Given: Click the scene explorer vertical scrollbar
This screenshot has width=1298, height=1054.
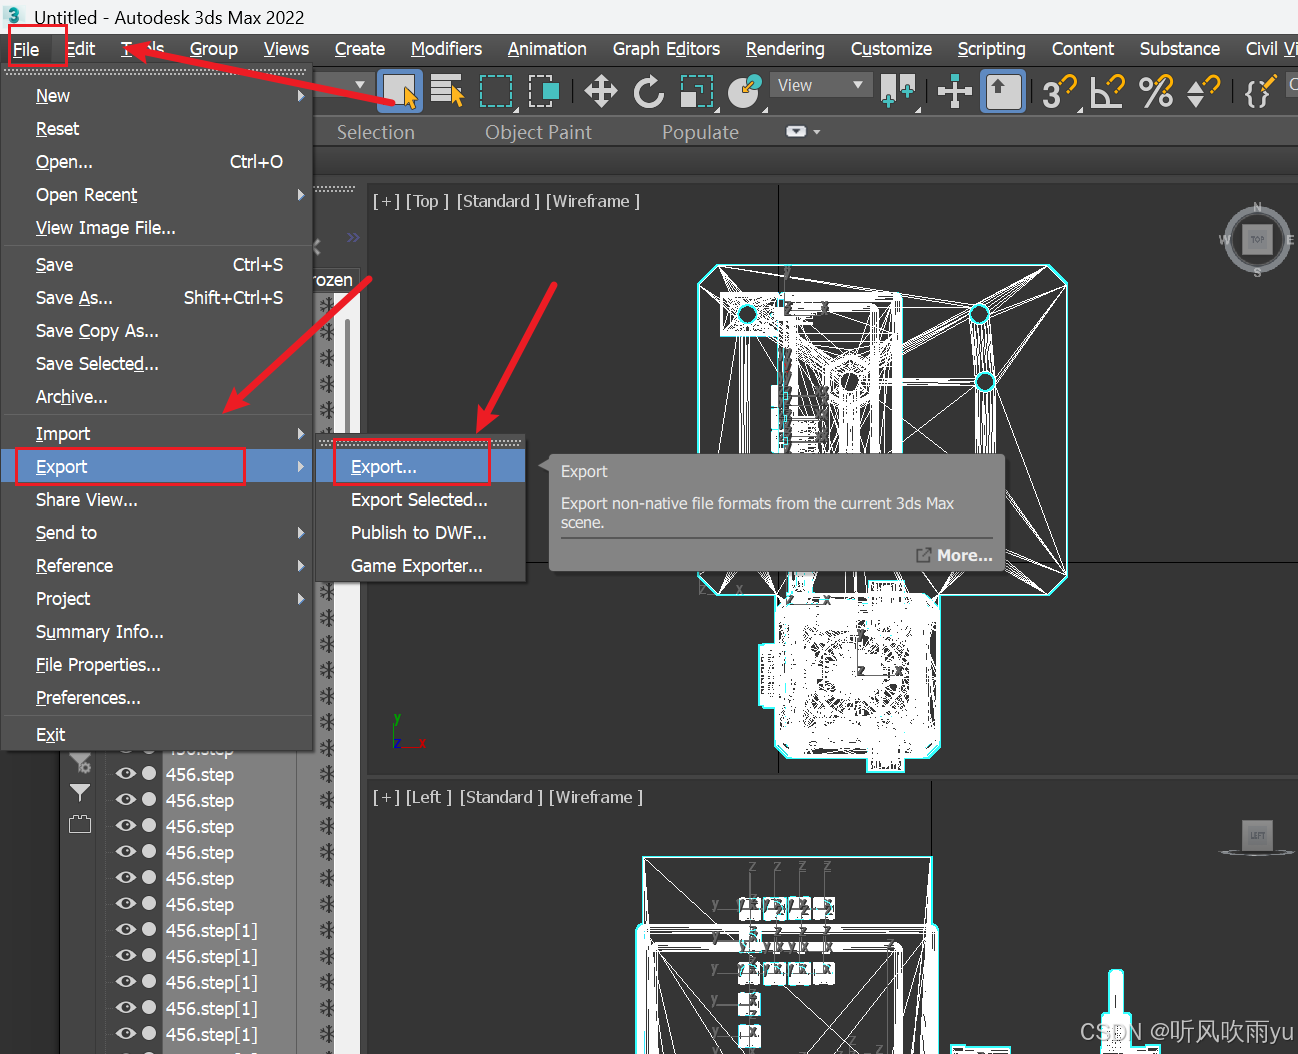Looking at the screenshot, I should click(x=348, y=375).
